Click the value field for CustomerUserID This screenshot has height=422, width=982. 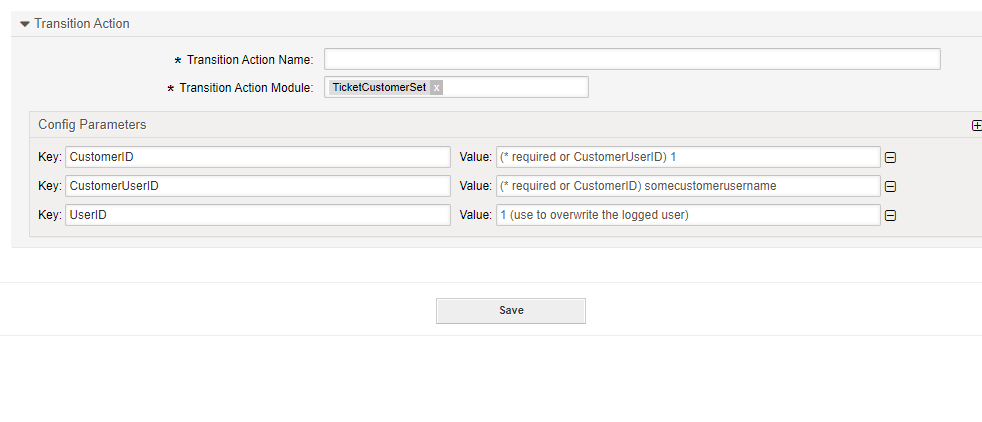pos(687,186)
